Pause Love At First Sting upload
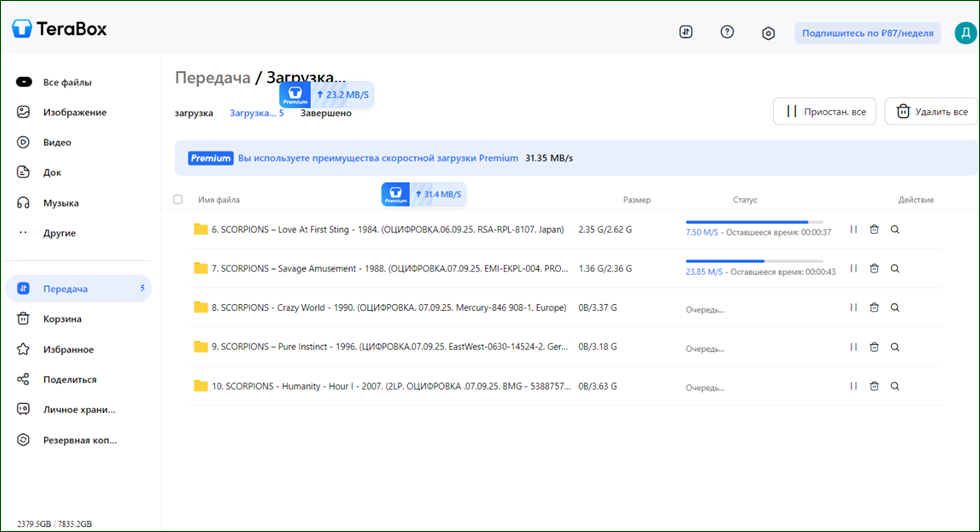Image resolution: width=980 pixels, height=532 pixels. click(x=853, y=229)
